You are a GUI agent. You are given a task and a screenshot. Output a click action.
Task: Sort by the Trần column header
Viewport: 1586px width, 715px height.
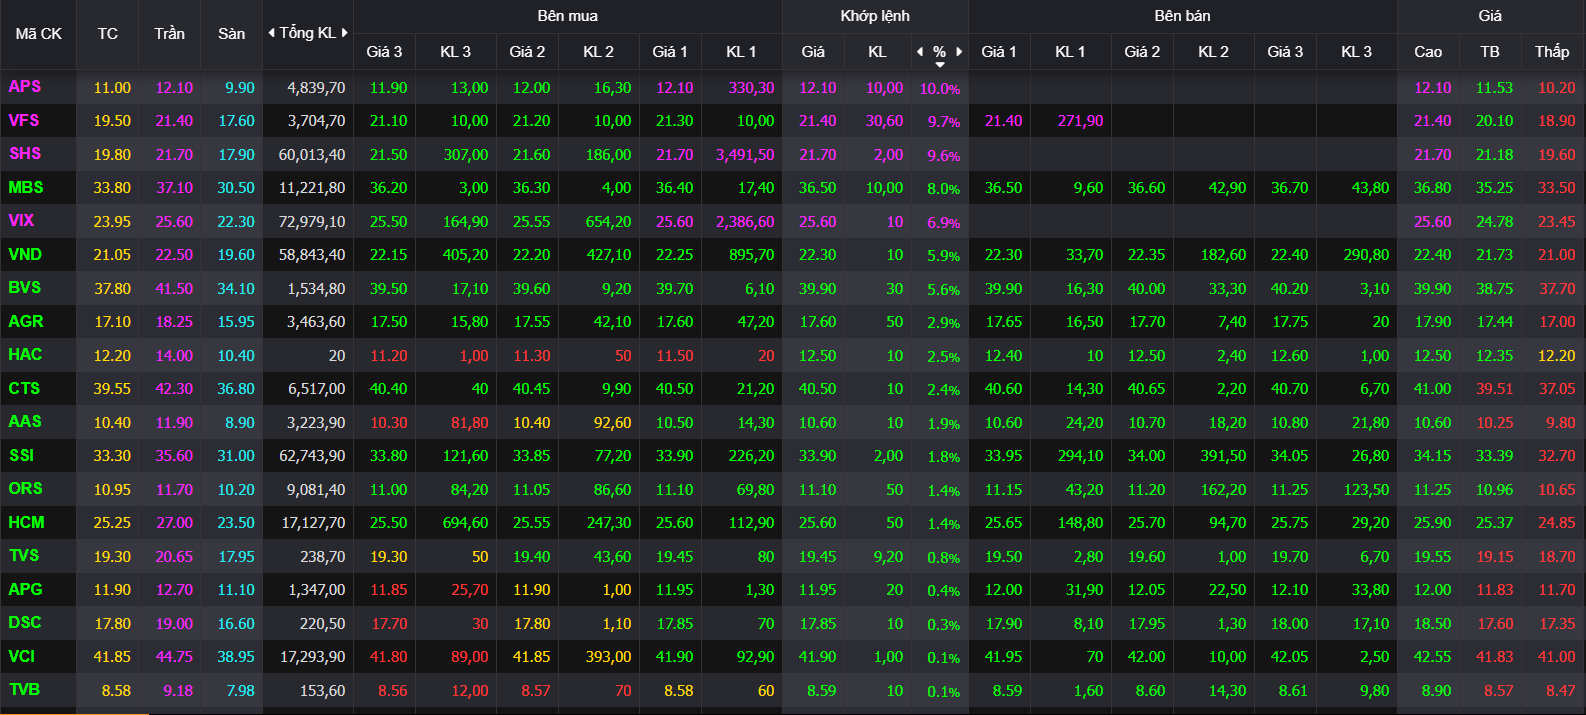pos(170,34)
